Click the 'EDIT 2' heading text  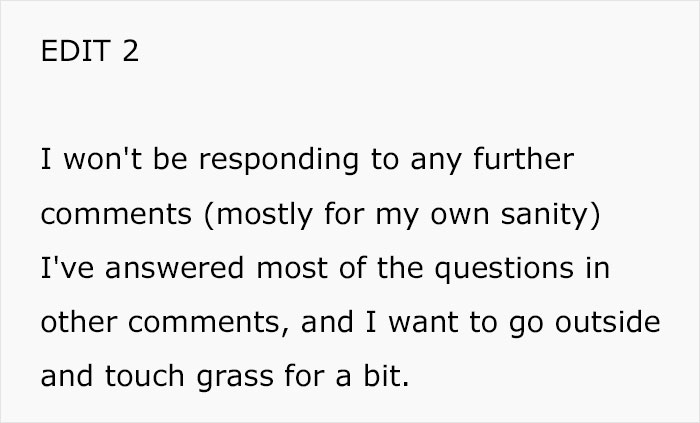[x=89, y=52]
